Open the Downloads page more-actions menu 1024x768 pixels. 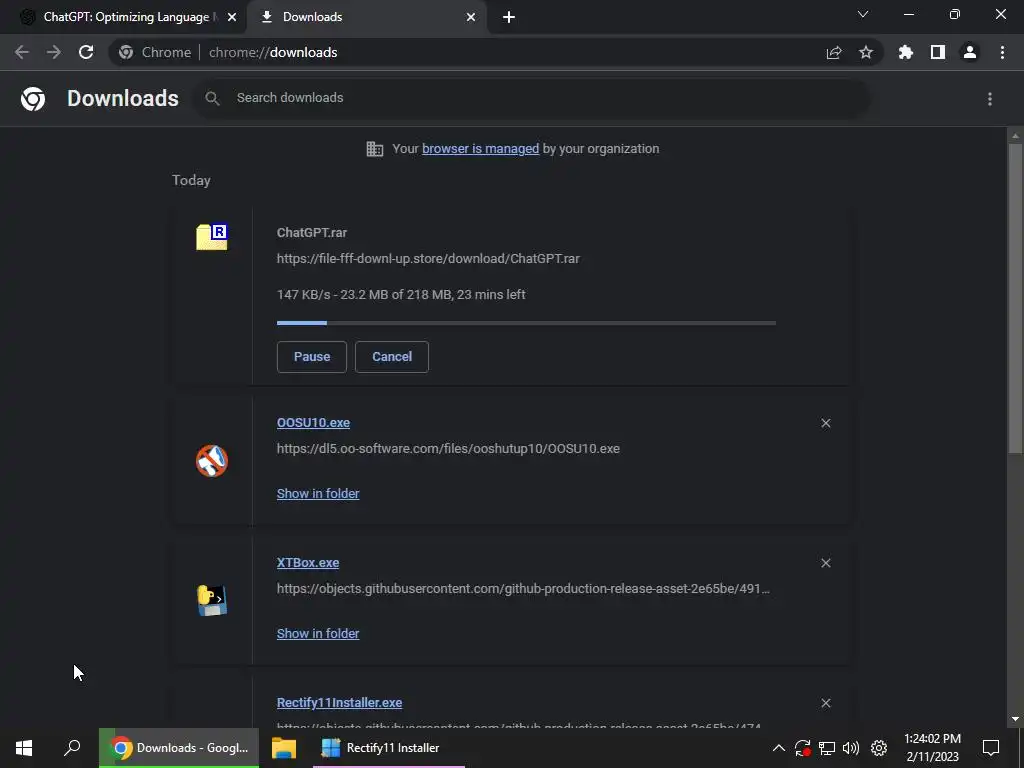(990, 99)
